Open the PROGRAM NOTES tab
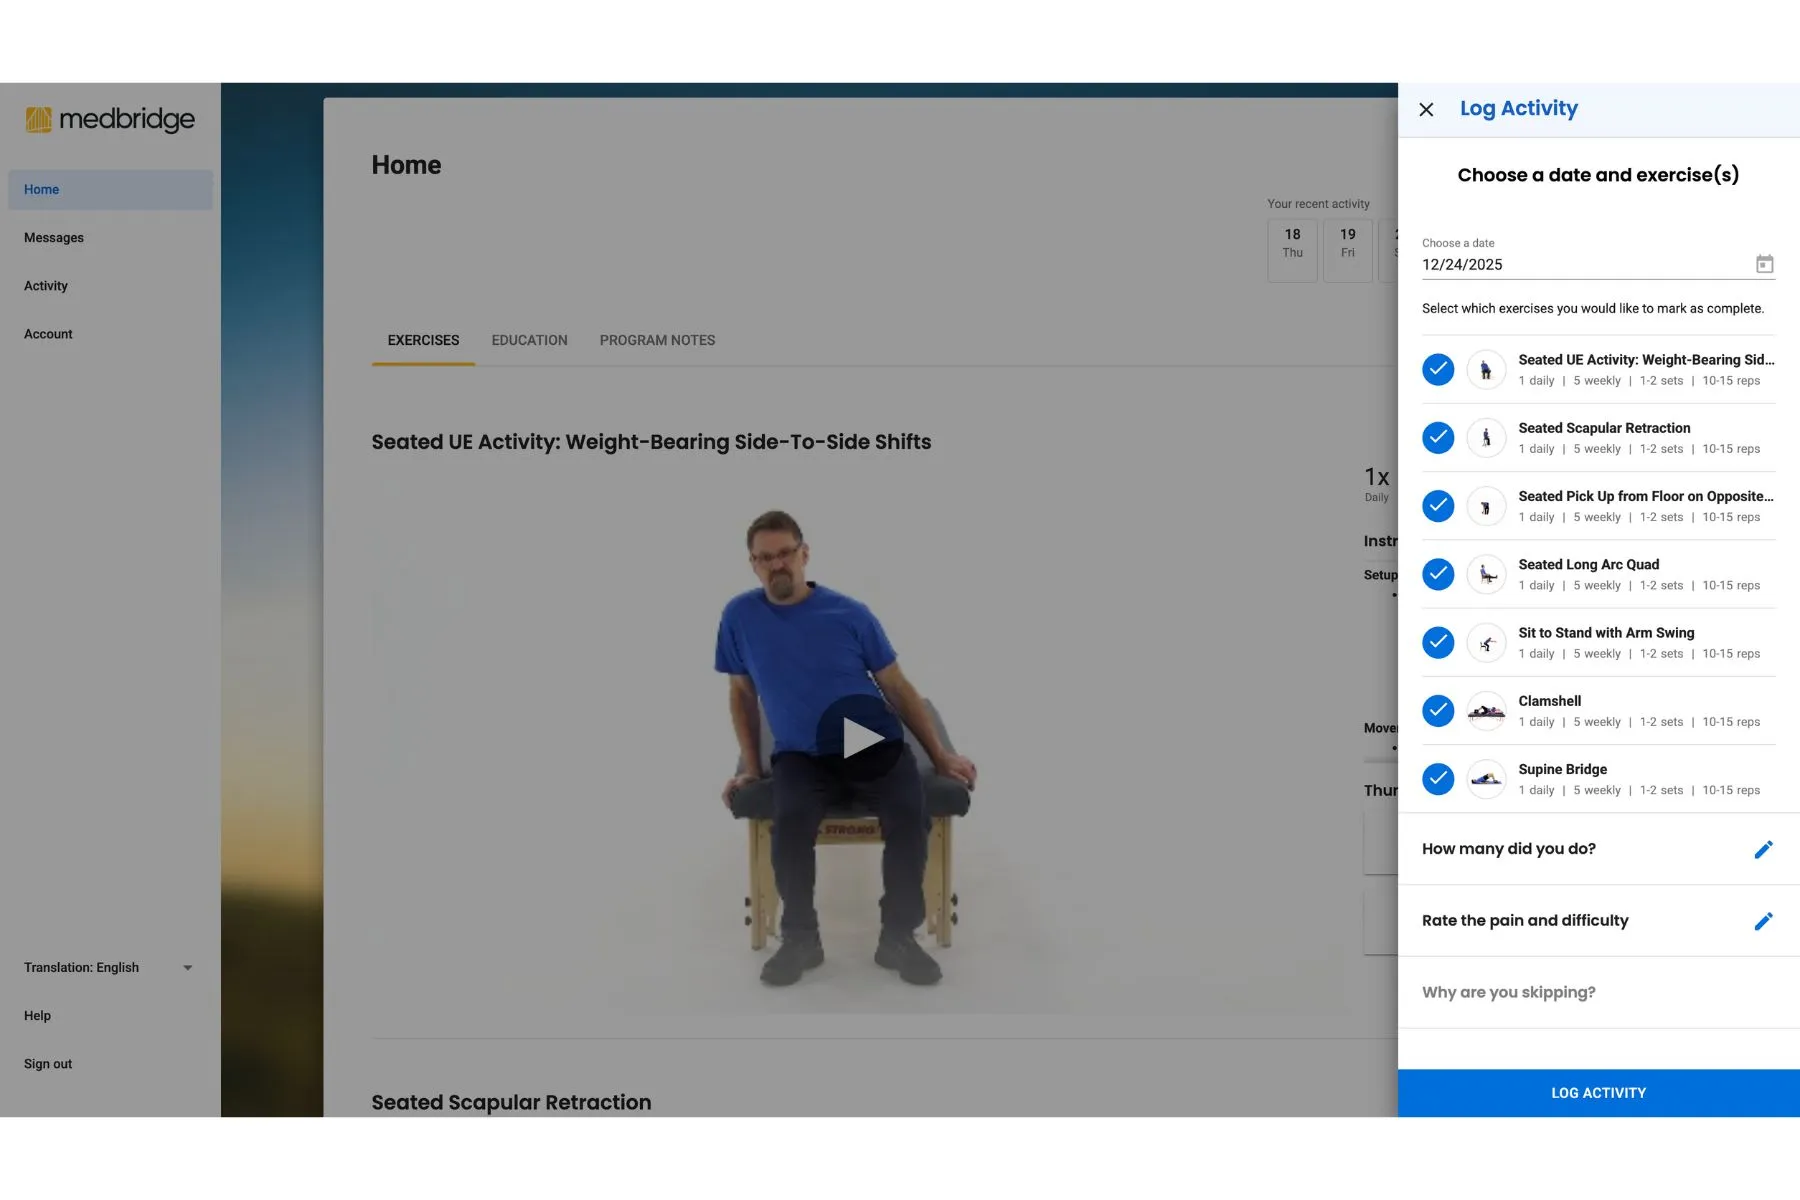The width and height of the screenshot is (1800, 1200). pos(657,340)
